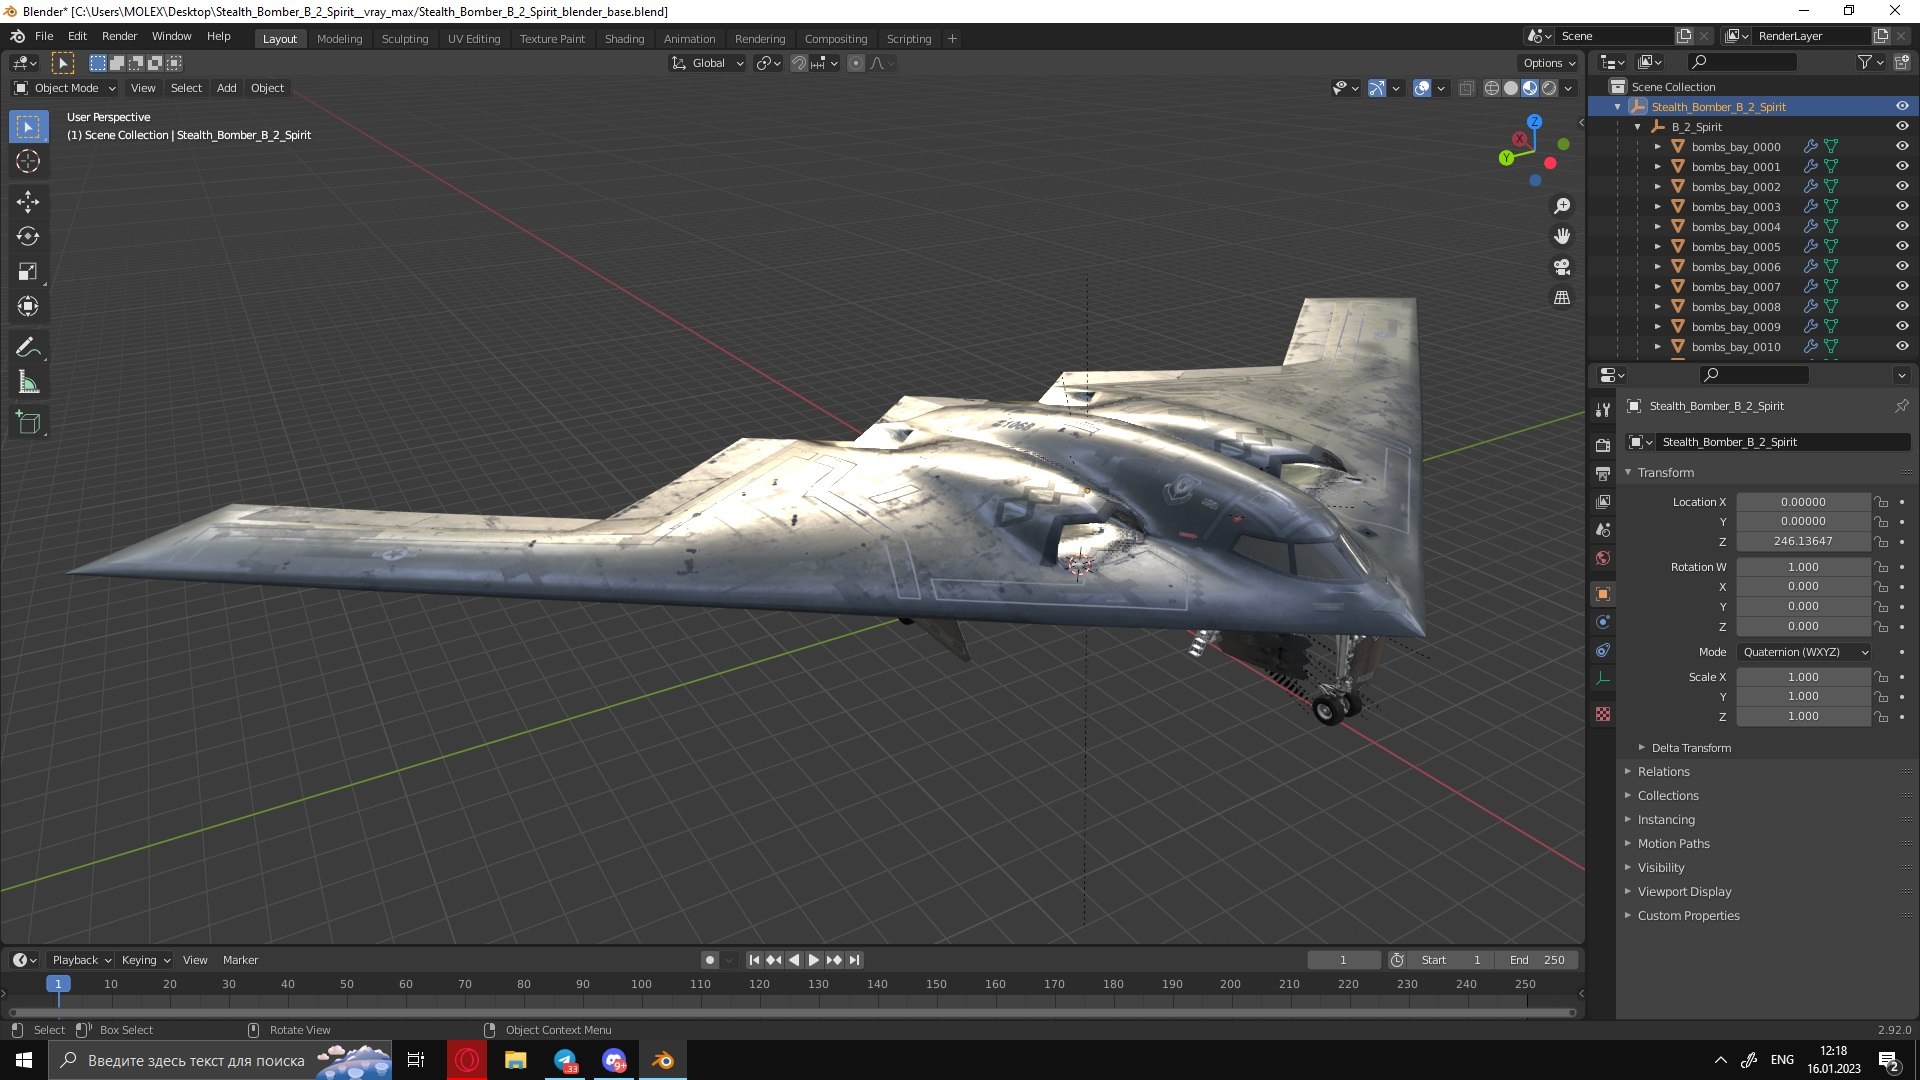Open File Explorer from the taskbar
The height and width of the screenshot is (1080, 1920).
515,1060
